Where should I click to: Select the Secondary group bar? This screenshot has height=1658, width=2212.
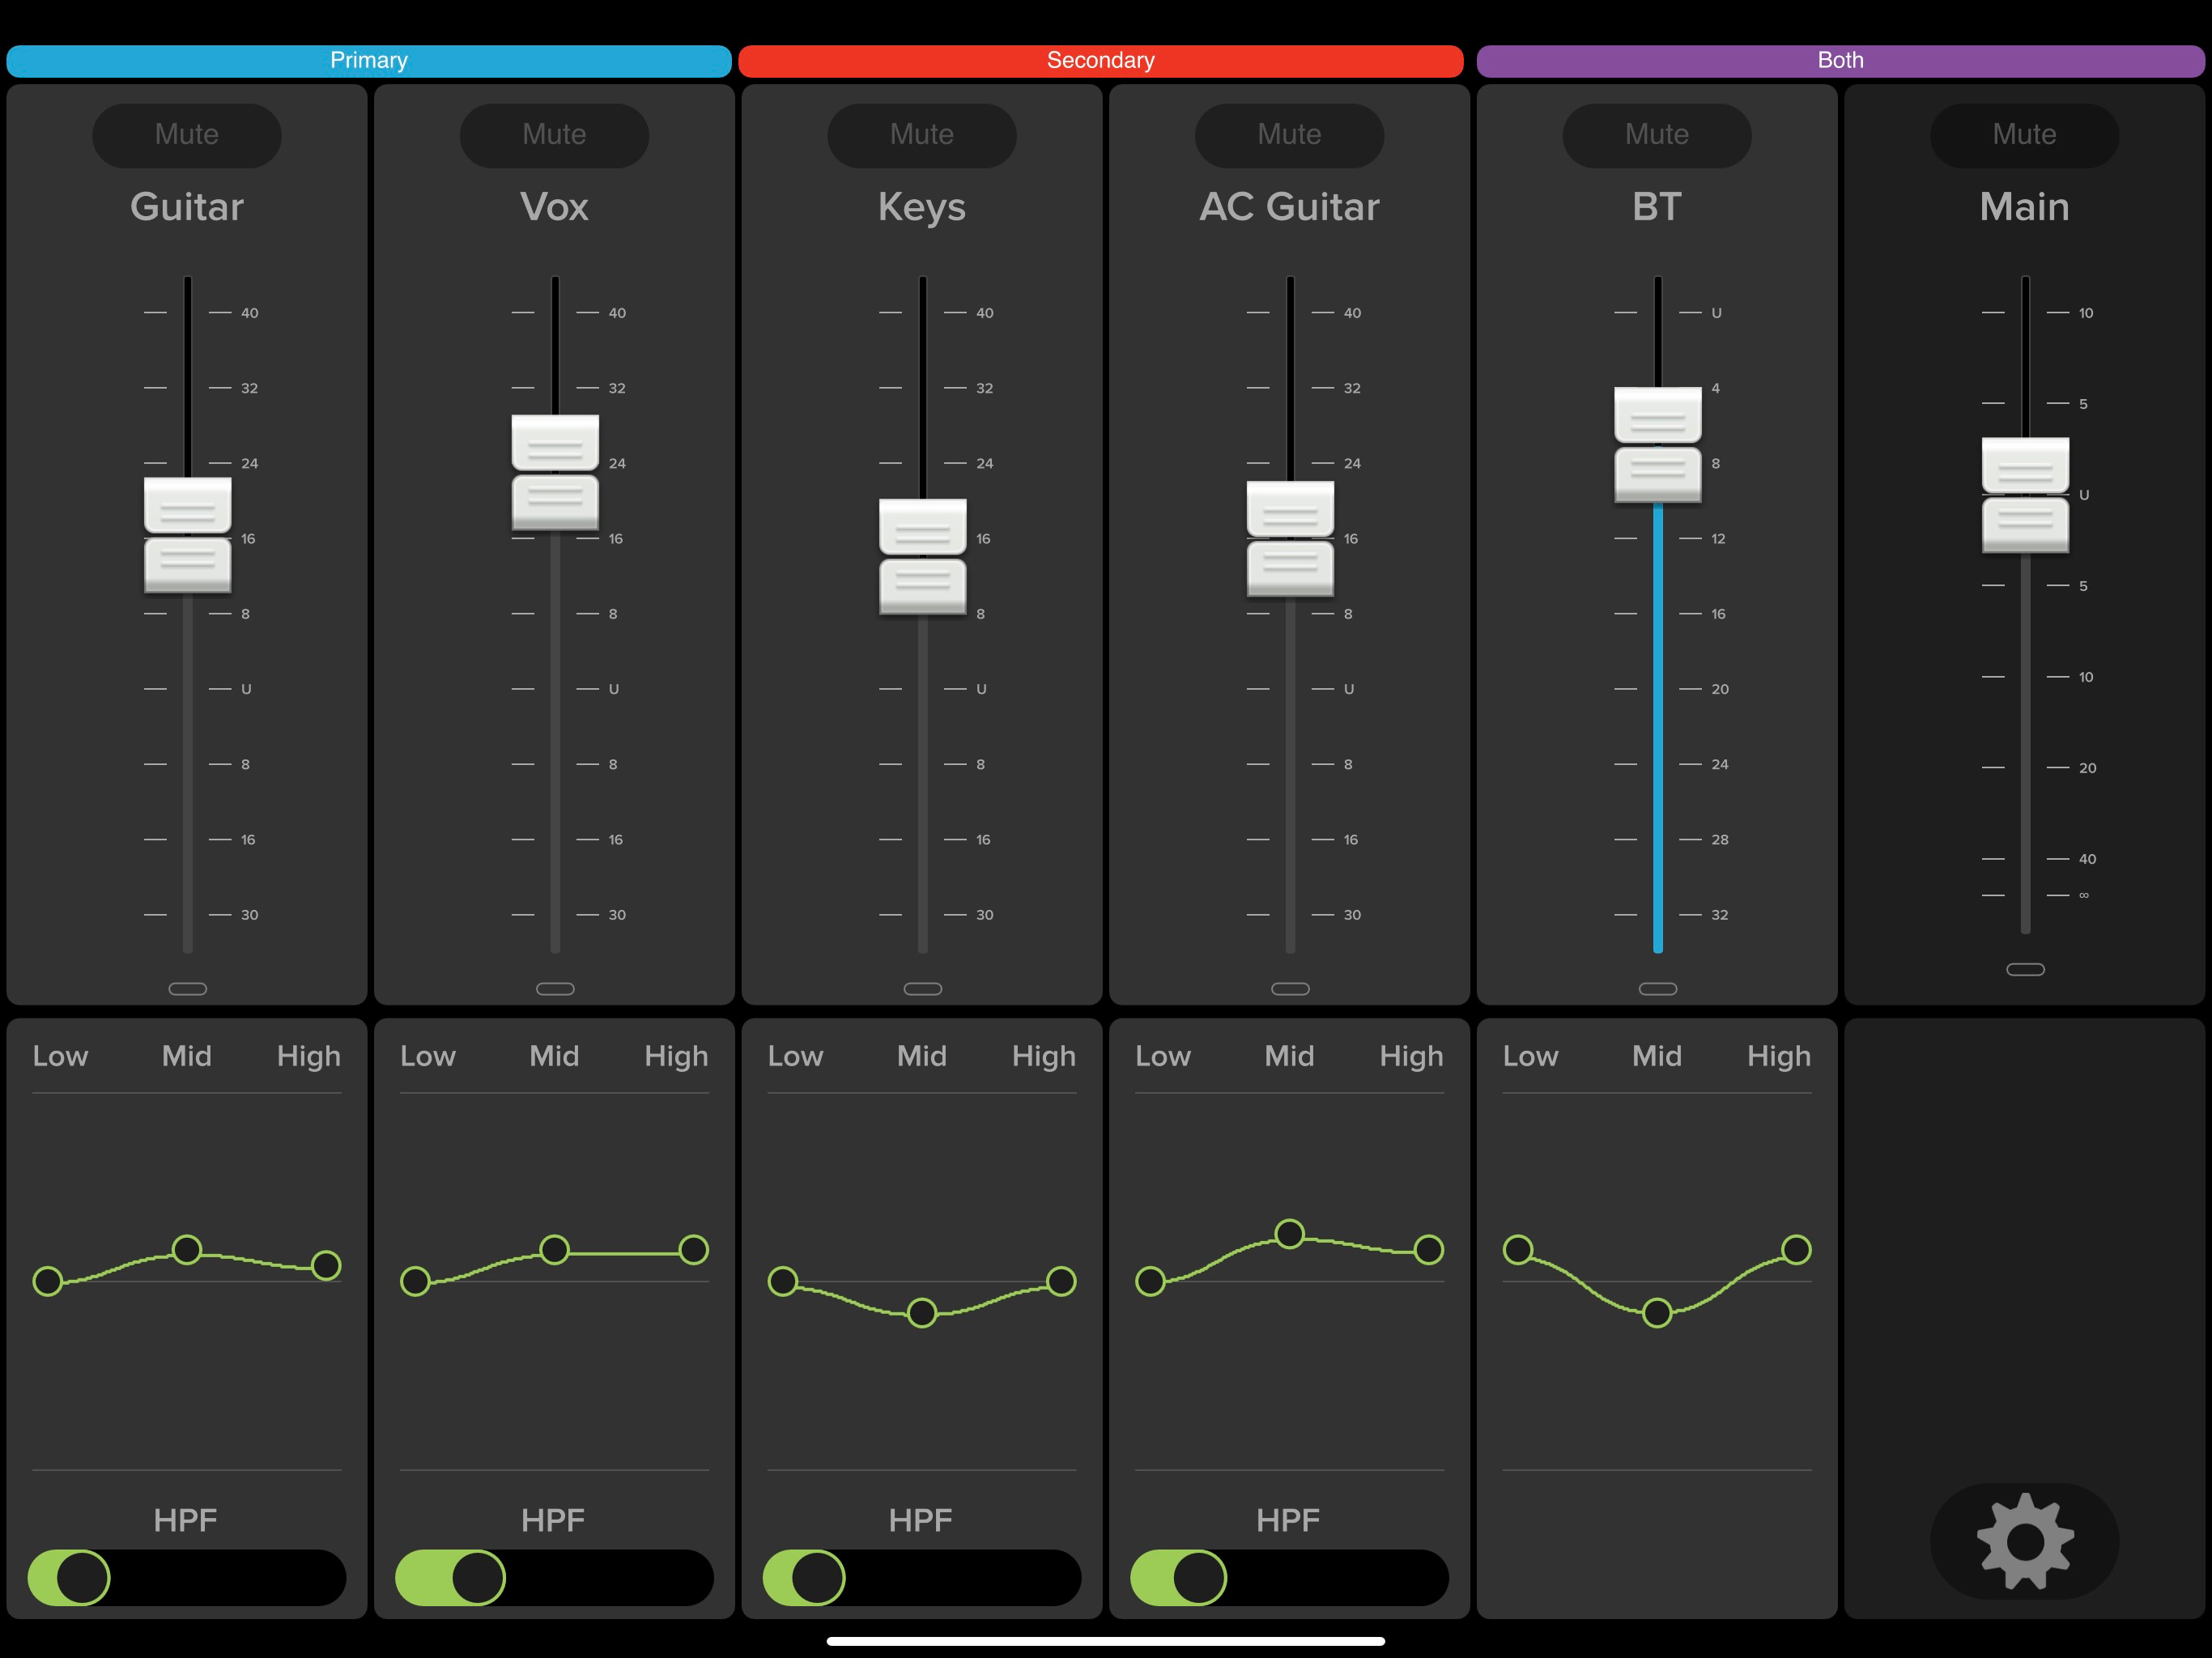coord(1101,61)
